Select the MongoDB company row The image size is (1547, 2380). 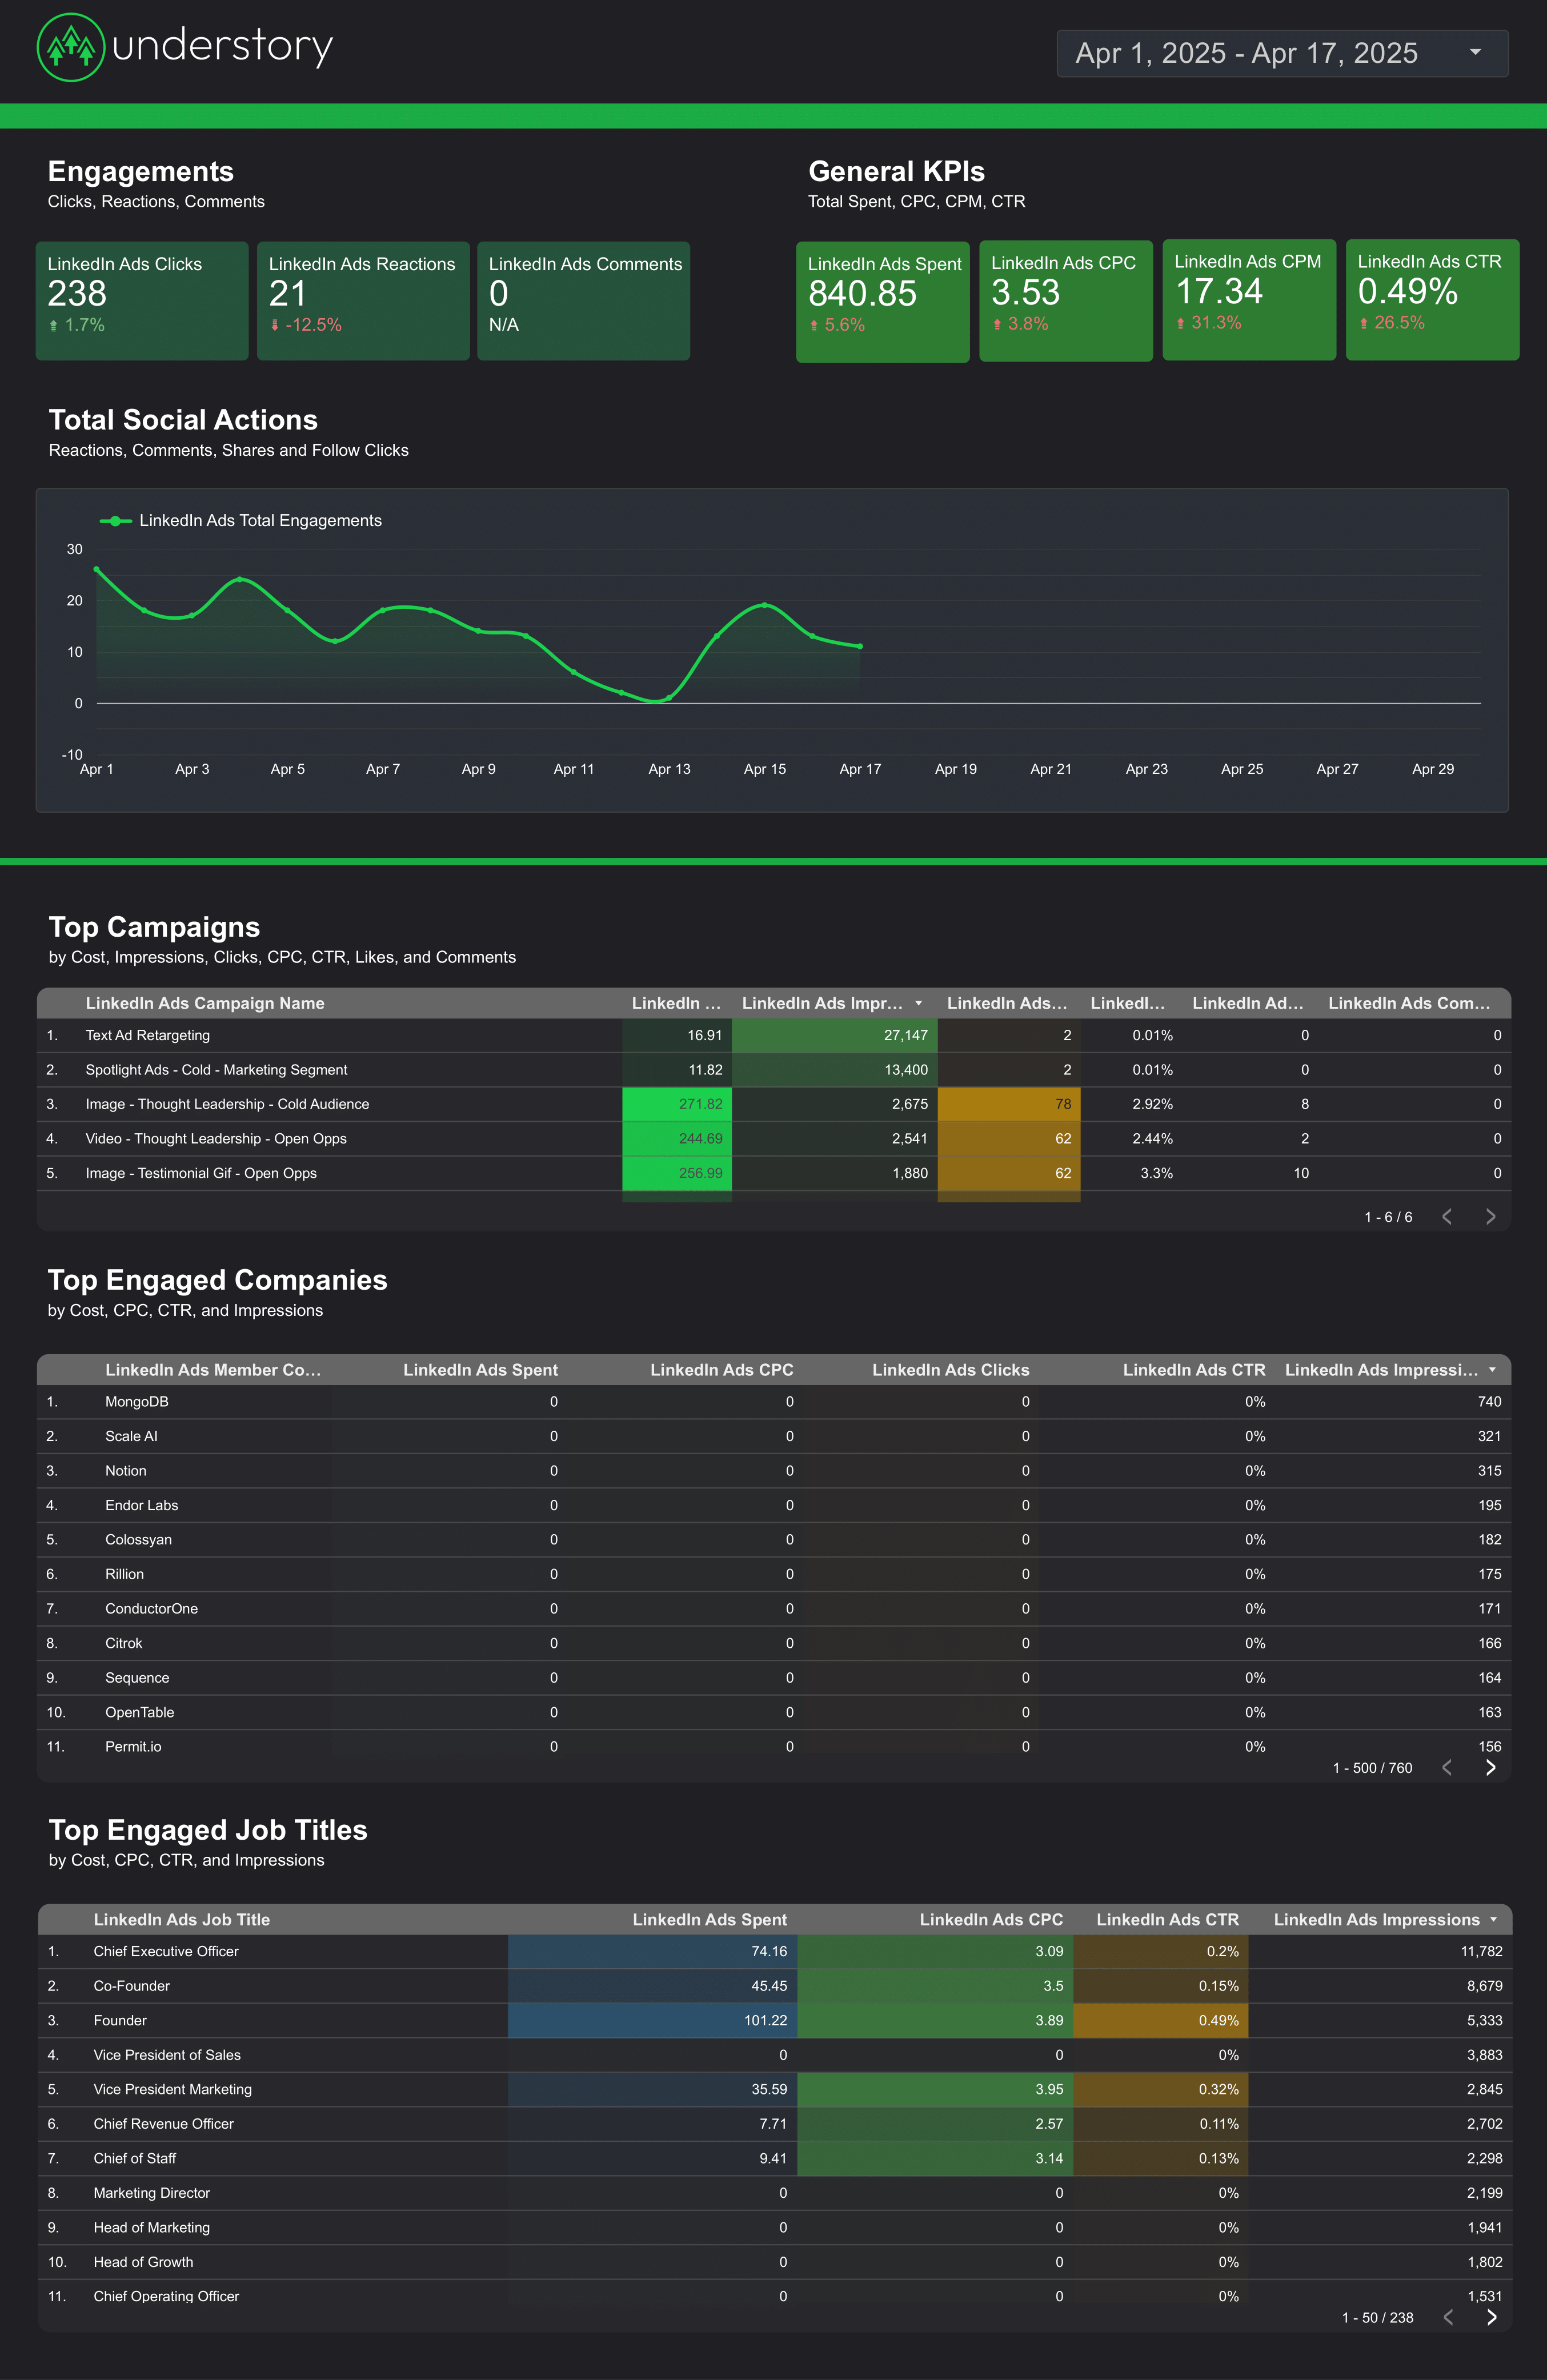(137, 1401)
